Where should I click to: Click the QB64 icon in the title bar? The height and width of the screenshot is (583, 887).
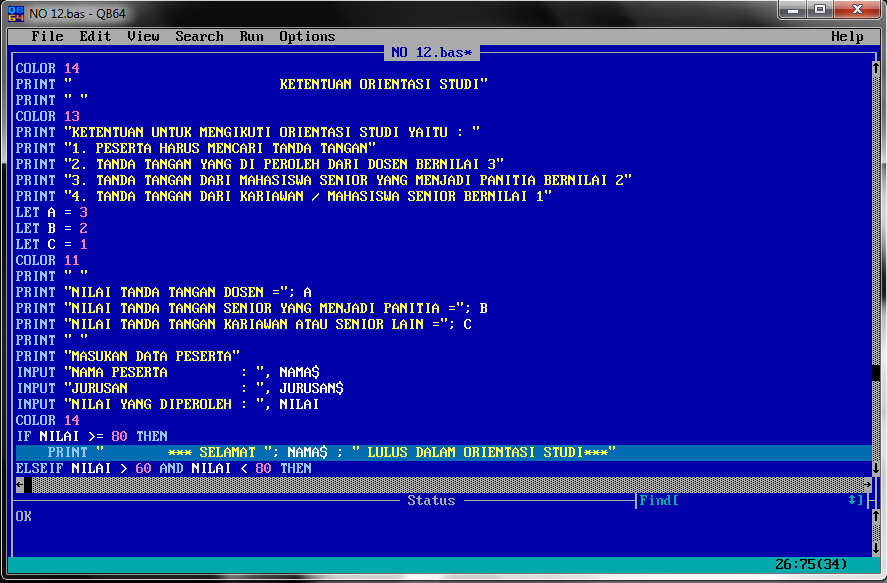coord(14,14)
